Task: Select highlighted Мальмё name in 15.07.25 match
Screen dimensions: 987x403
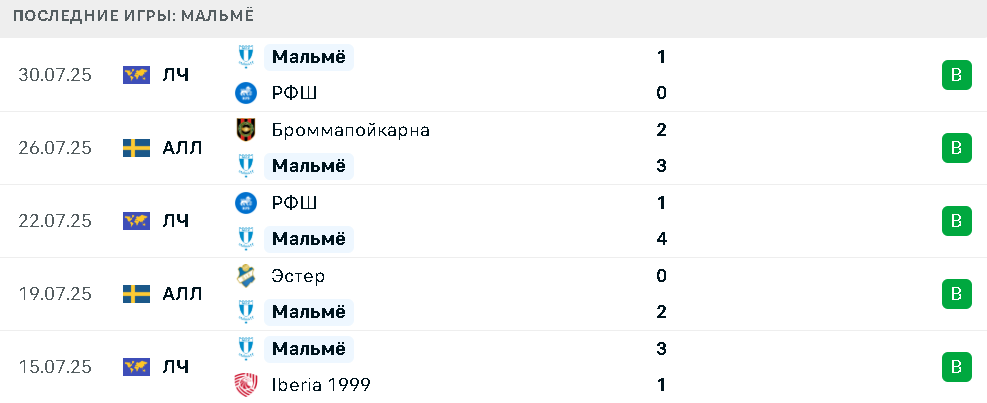Action: click(308, 348)
